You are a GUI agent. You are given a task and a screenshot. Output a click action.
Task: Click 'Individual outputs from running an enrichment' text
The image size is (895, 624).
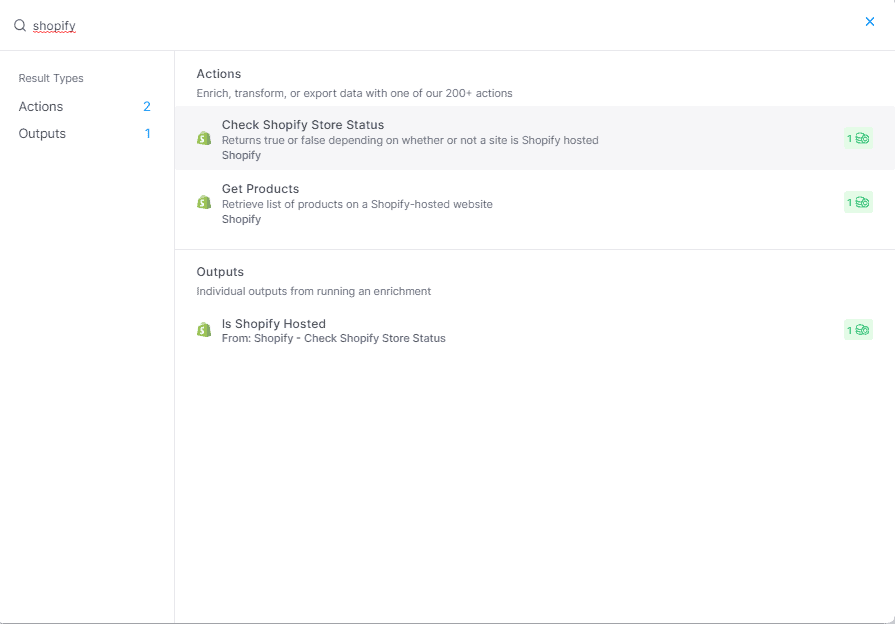313,291
